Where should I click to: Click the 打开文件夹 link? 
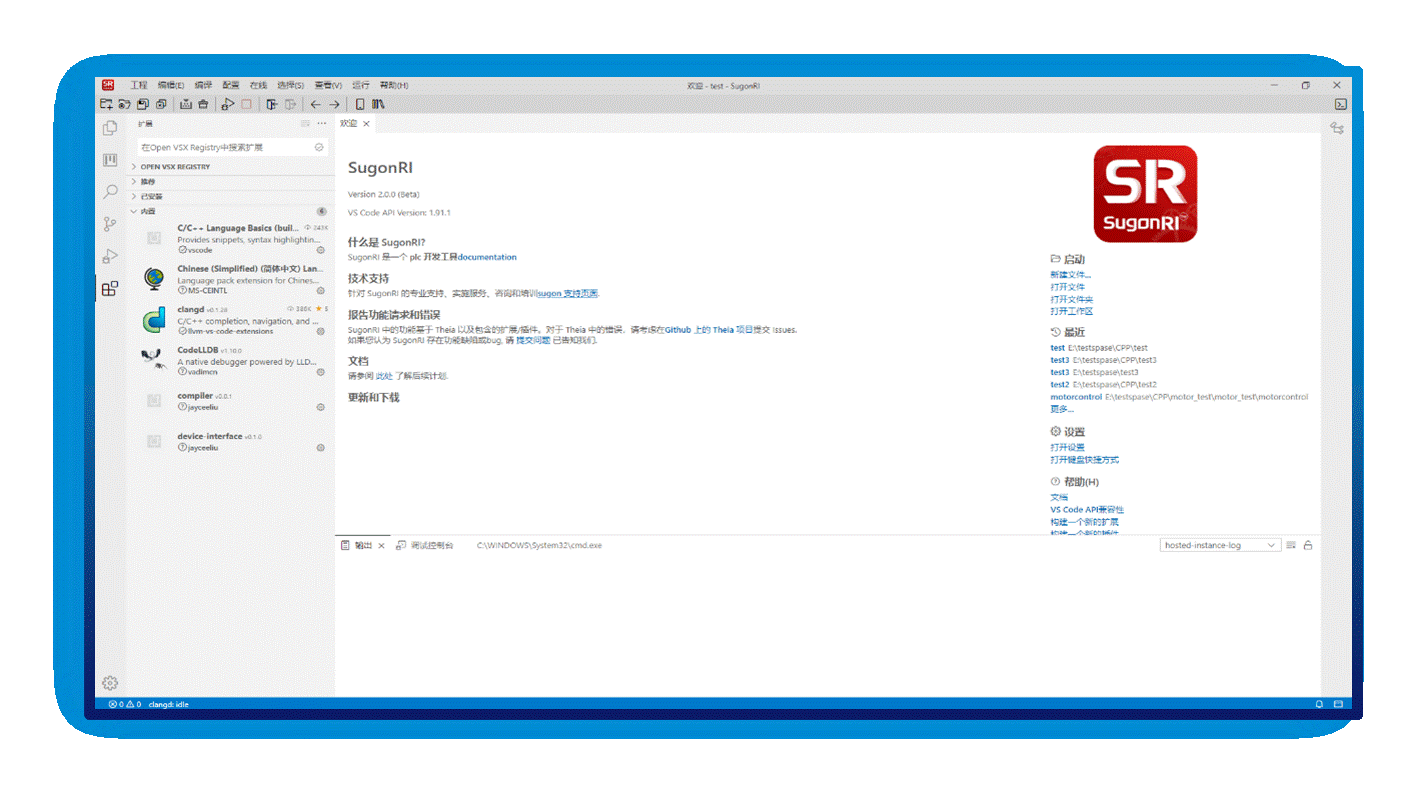coord(1071,299)
